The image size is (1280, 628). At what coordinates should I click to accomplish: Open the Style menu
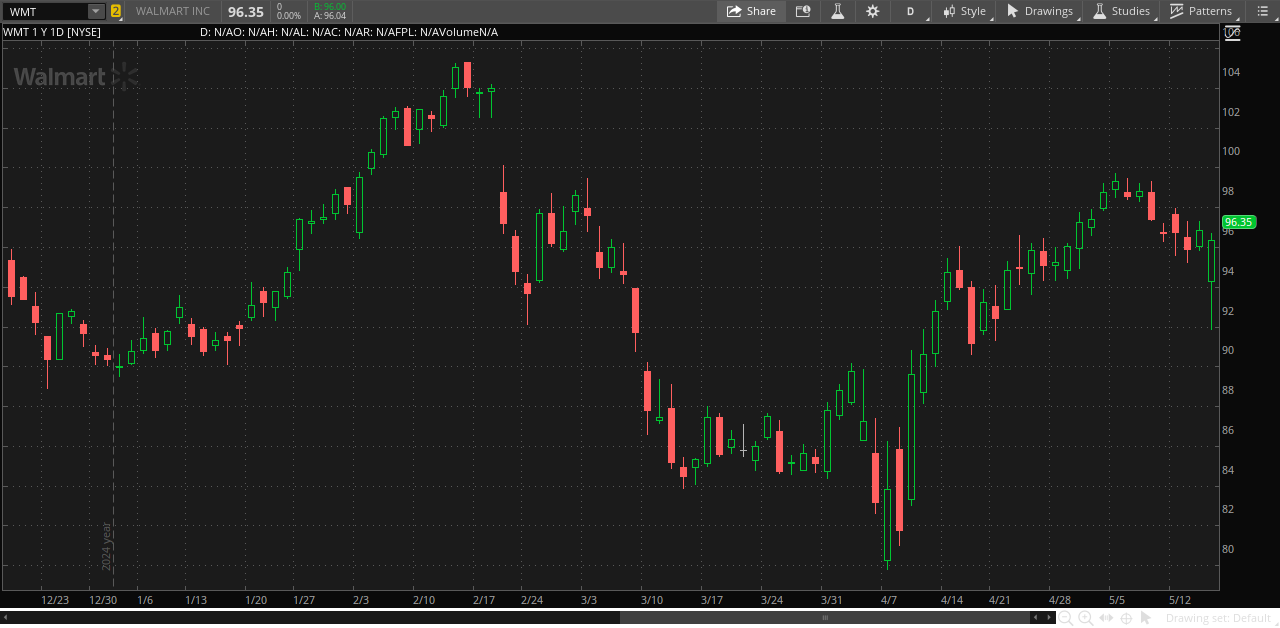coord(964,11)
